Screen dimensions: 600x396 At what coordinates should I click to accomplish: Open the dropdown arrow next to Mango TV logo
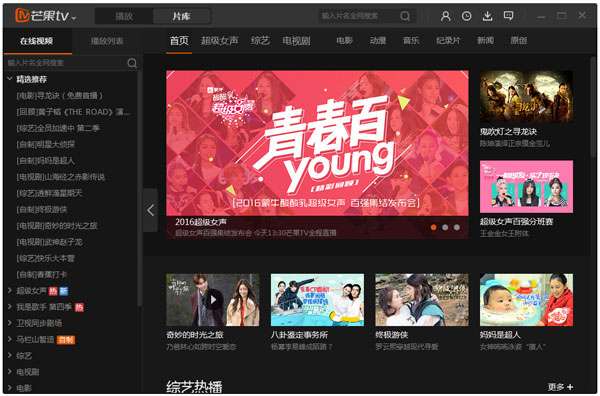coord(74,18)
